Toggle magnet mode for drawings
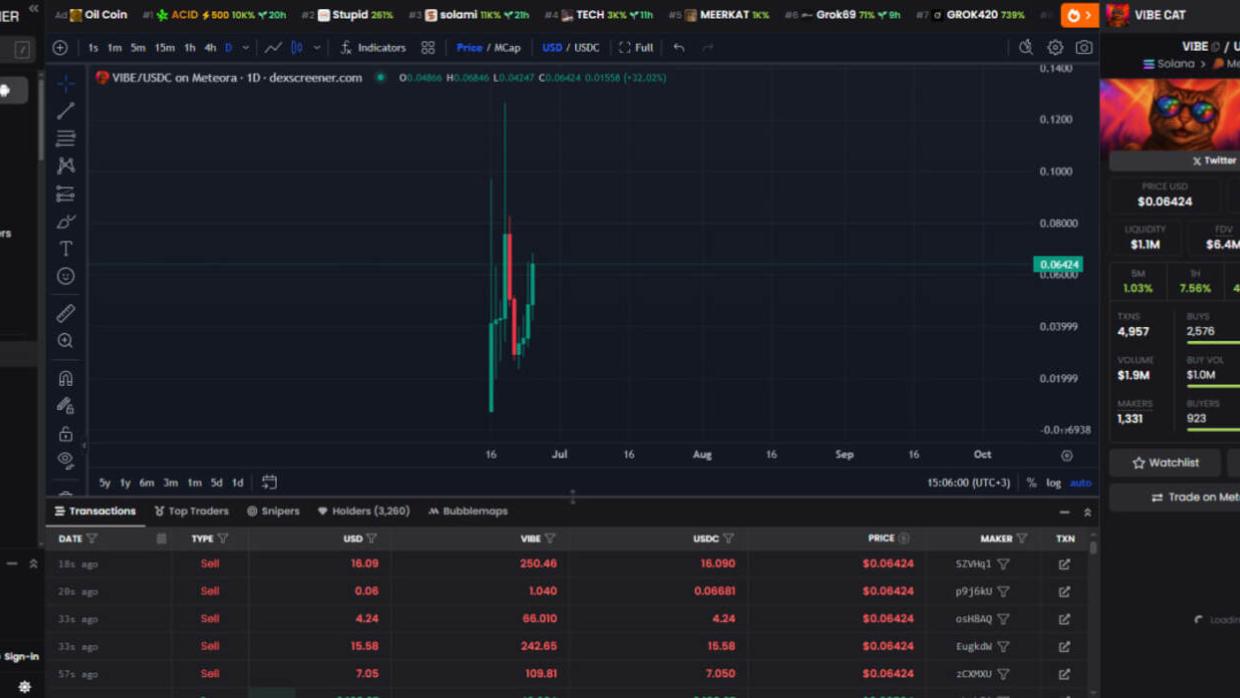The width and height of the screenshot is (1240, 698). (x=66, y=378)
